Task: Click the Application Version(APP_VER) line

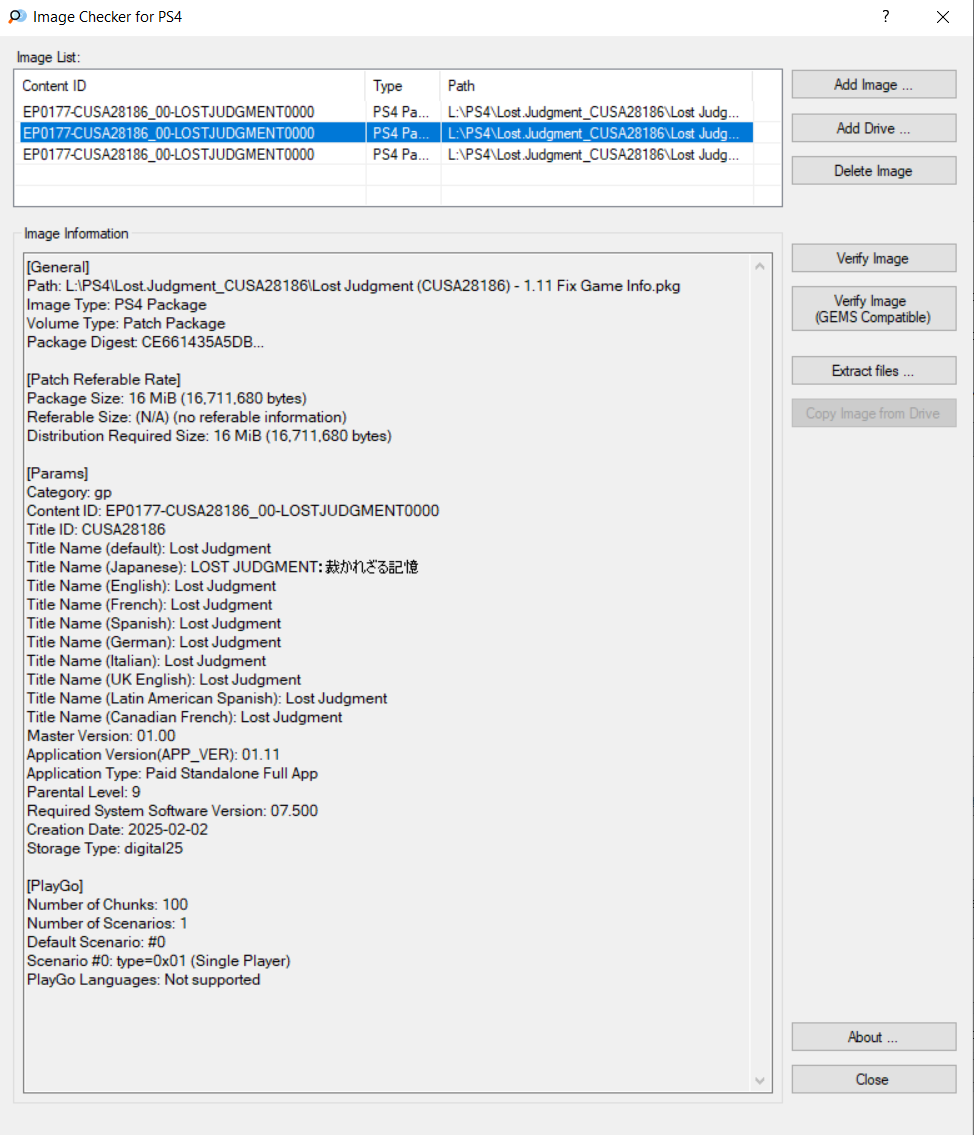Action: pyautogui.click(x=153, y=755)
